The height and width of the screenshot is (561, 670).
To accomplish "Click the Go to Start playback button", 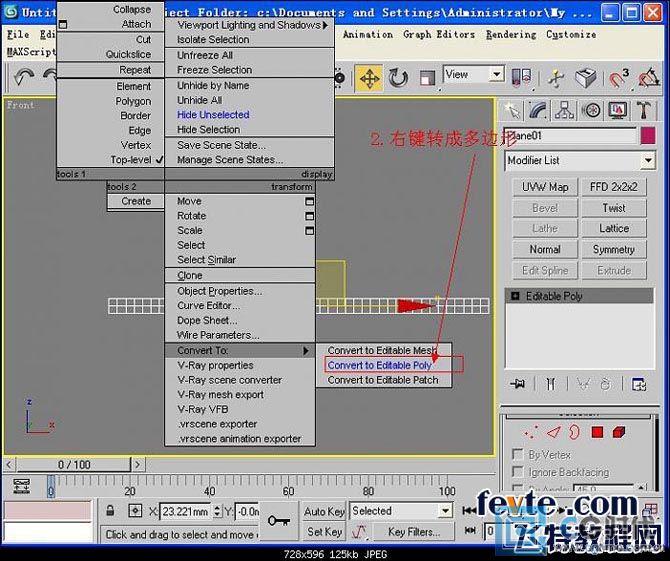I will pyautogui.click(x=469, y=510).
